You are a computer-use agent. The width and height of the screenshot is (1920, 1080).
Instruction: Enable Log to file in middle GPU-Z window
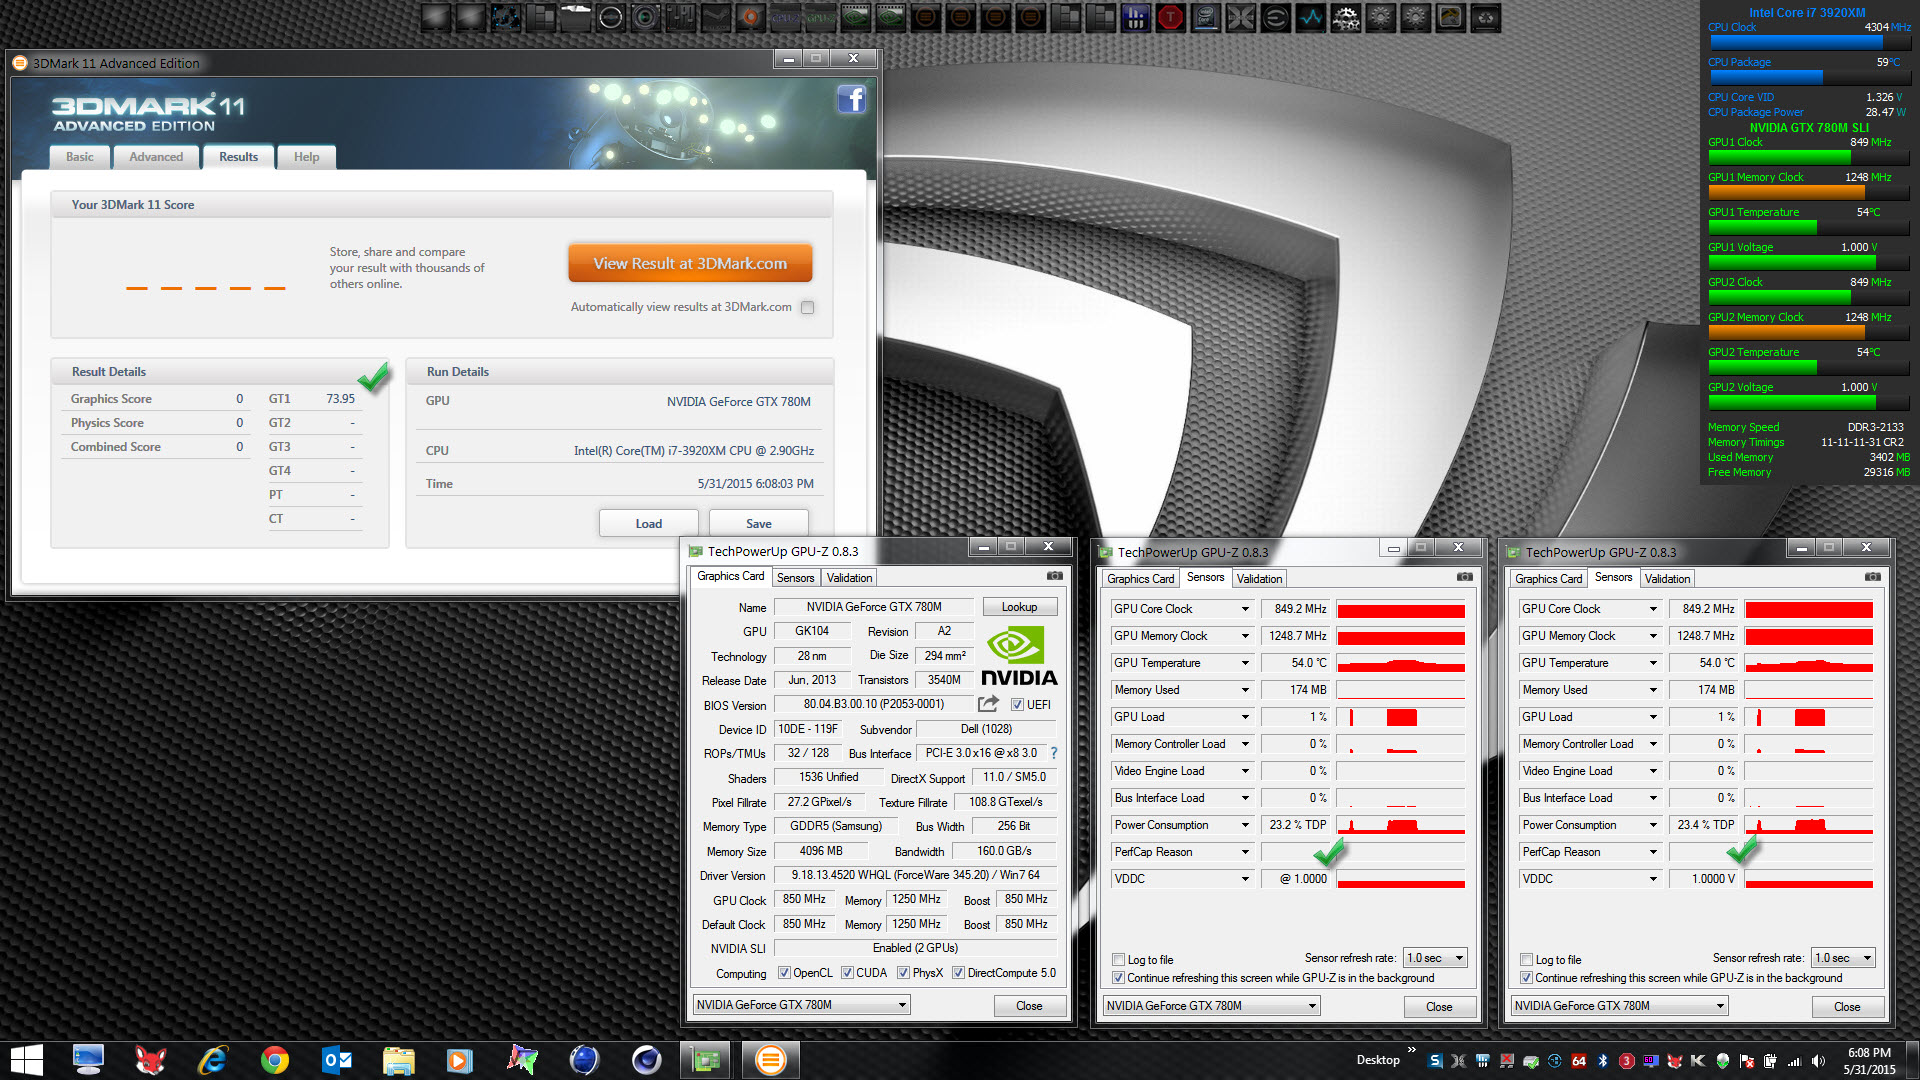[x=1119, y=960]
